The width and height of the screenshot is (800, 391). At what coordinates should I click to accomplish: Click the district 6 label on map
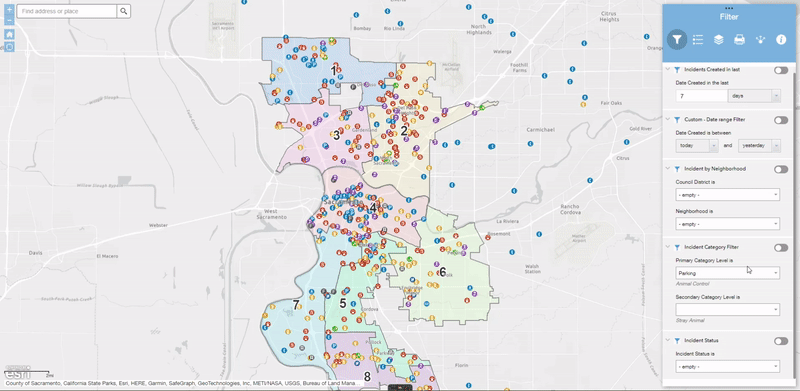[442, 271]
